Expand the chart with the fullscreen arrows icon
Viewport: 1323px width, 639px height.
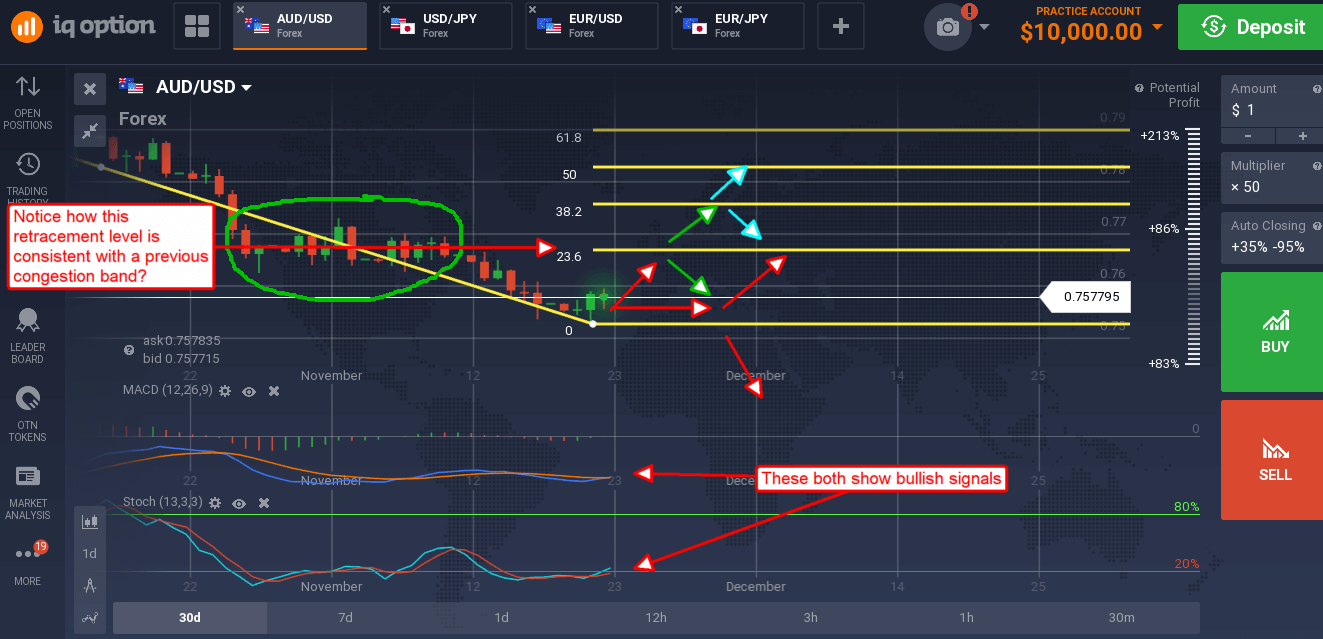click(89, 130)
